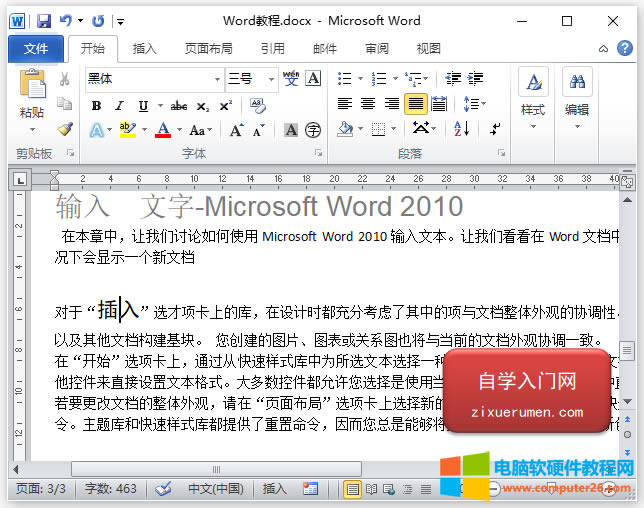Switch to Print Layout view
Image resolution: width=644 pixels, height=508 pixels.
[x=352, y=489]
